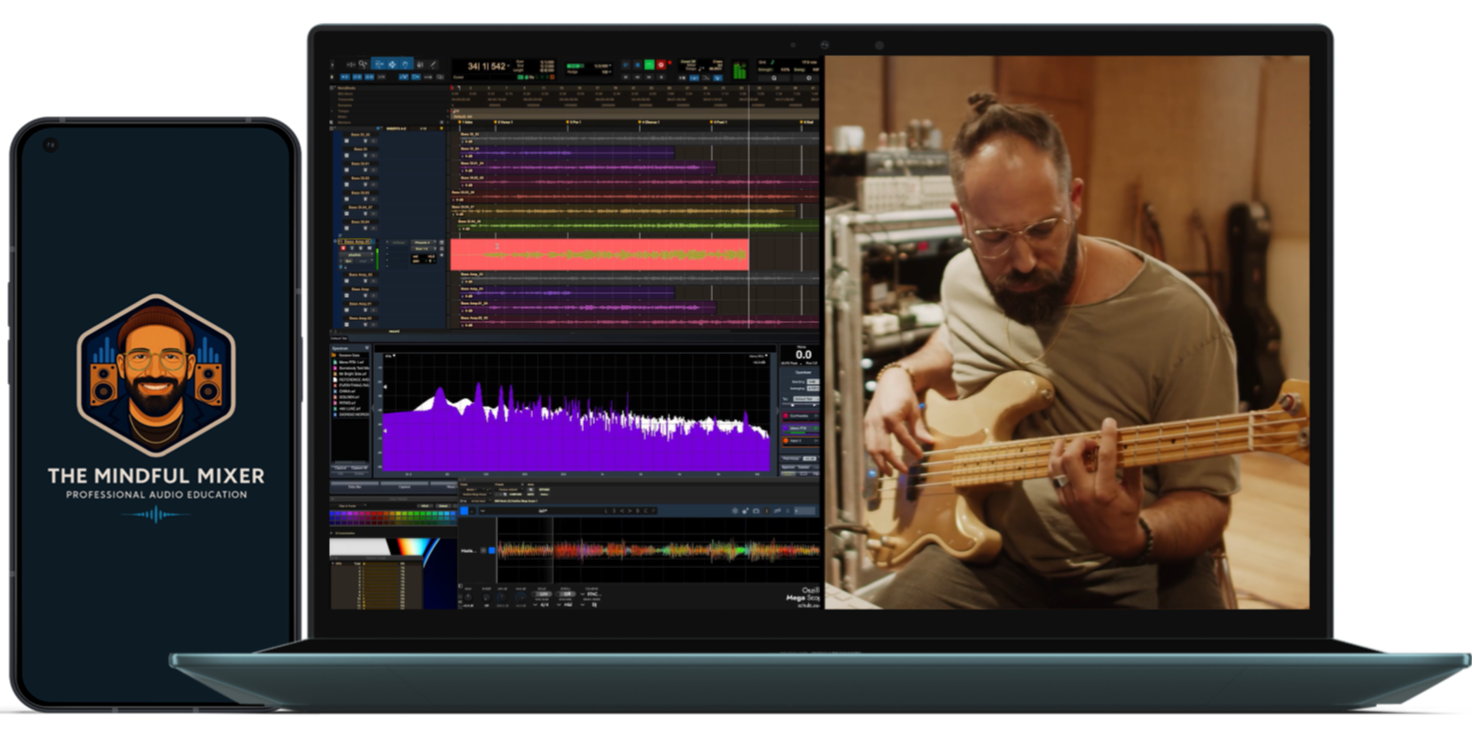Open the panel menu icon beside the Spectrum title
Viewport: 1473px width, 735px height.
(366, 348)
